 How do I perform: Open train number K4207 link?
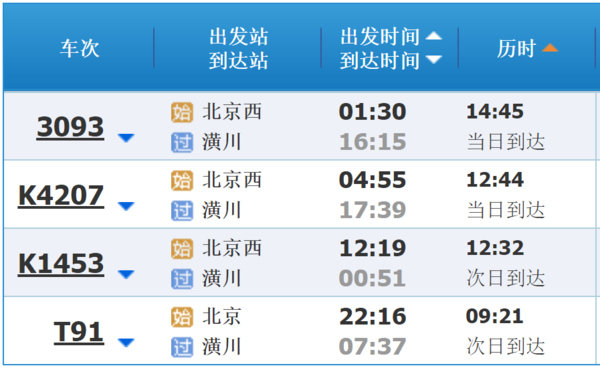point(61,195)
